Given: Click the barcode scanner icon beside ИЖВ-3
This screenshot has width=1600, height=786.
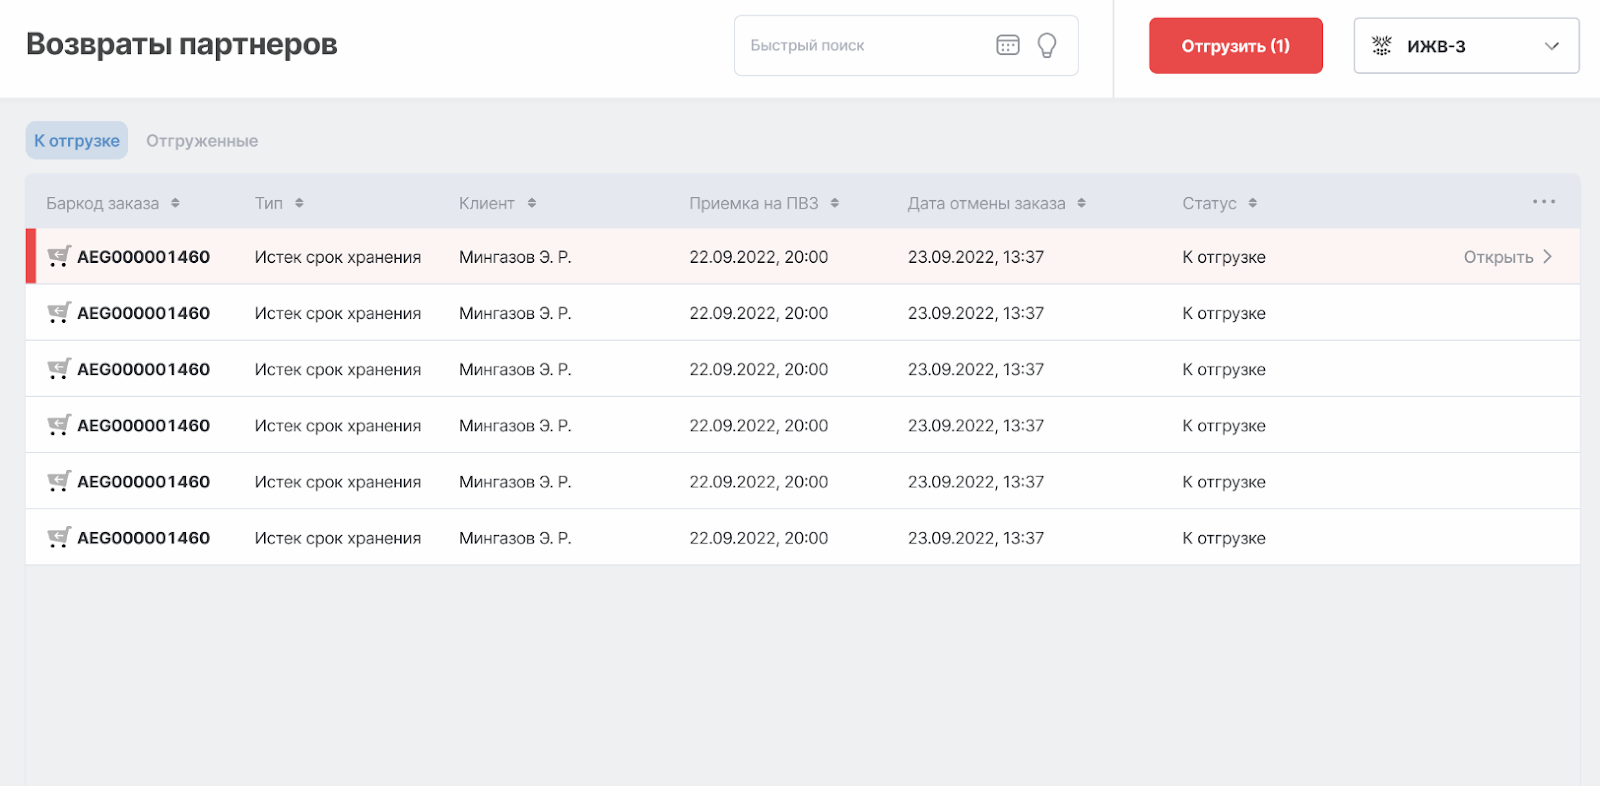Looking at the screenshot, I should [1381, 46].
